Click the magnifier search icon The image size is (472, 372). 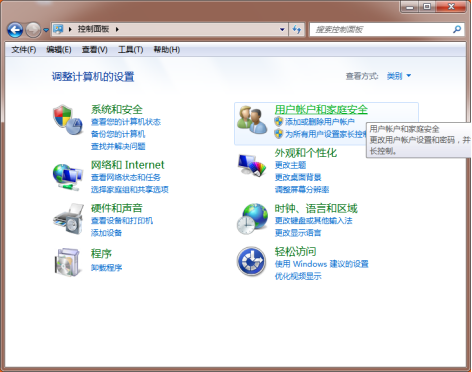(x=457, y=29)
